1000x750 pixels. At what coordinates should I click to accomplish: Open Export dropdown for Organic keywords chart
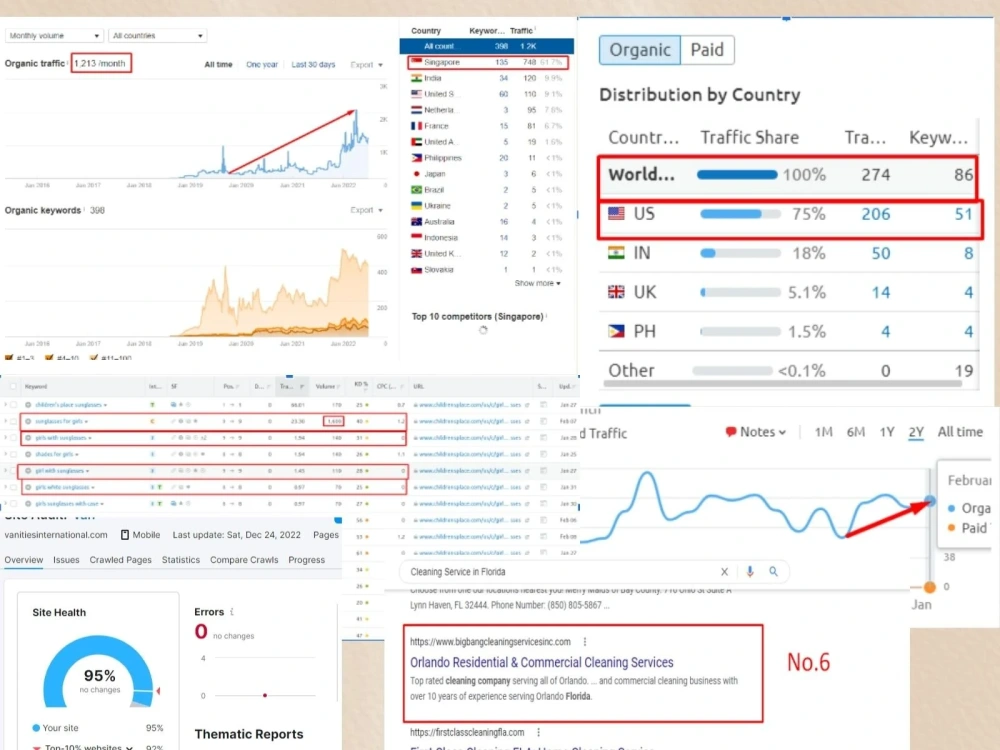coord(367,210)
